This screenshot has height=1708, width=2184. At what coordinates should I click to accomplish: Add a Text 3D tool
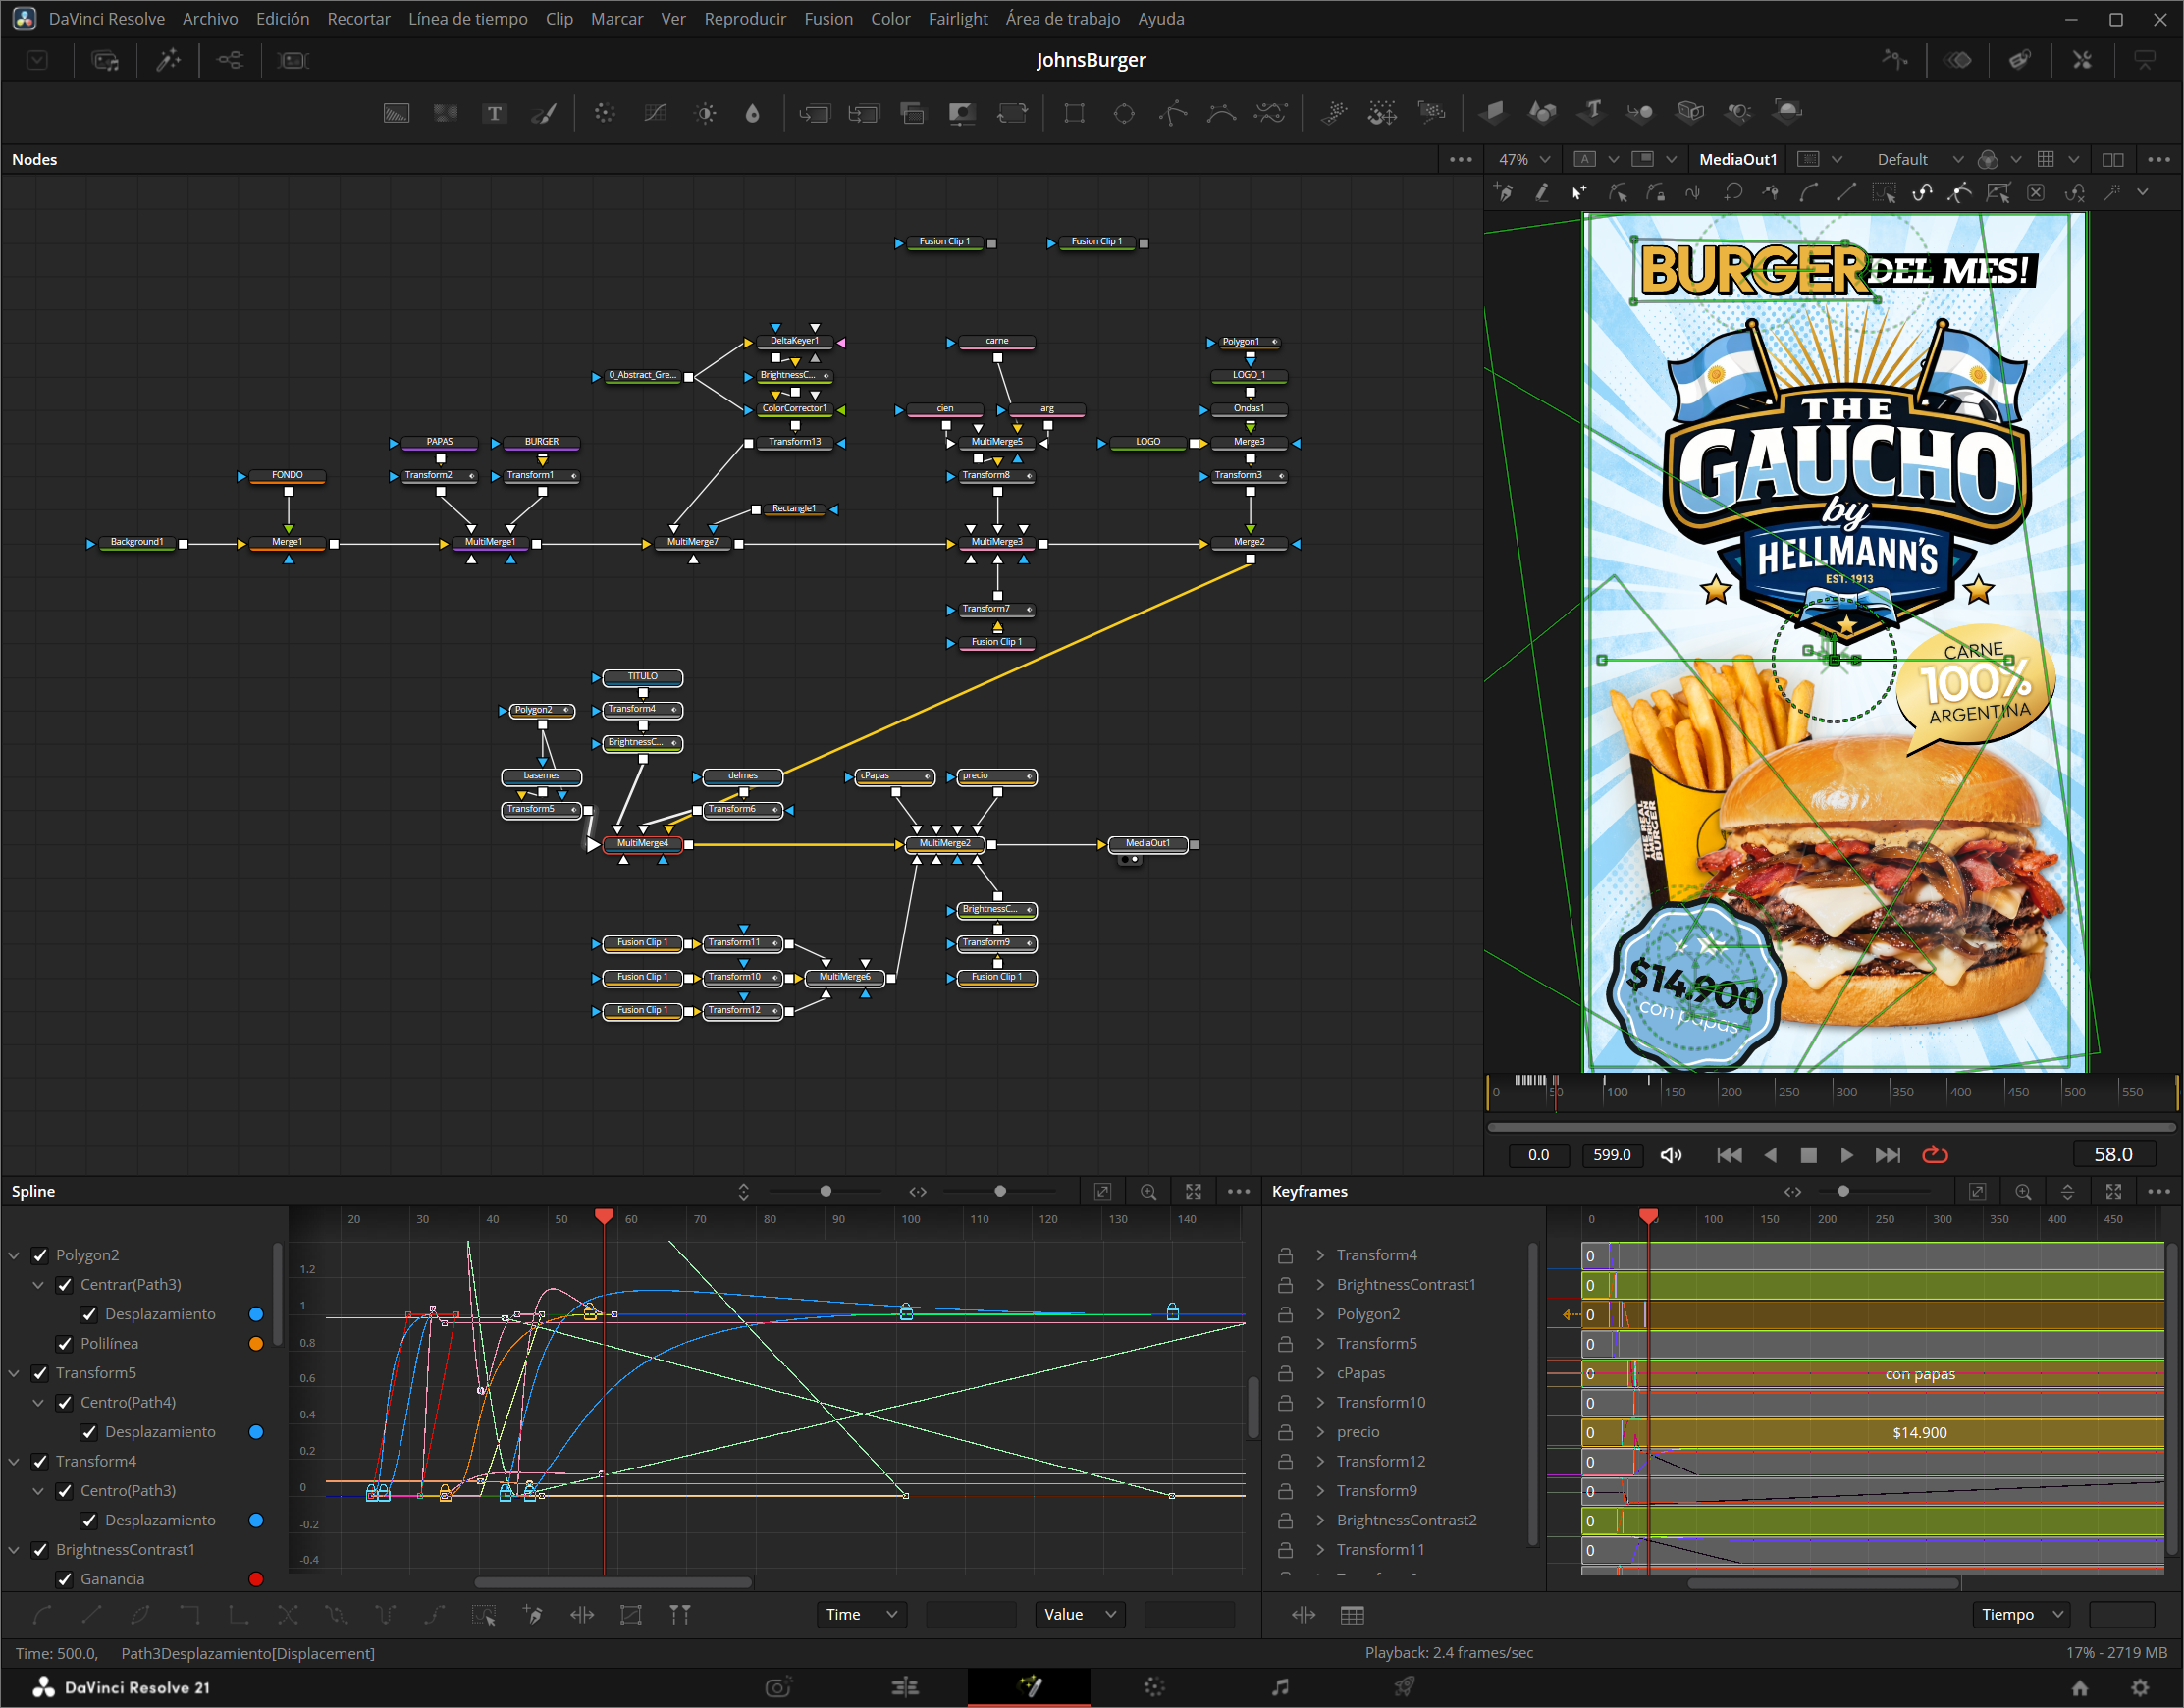pos(1592,111)
